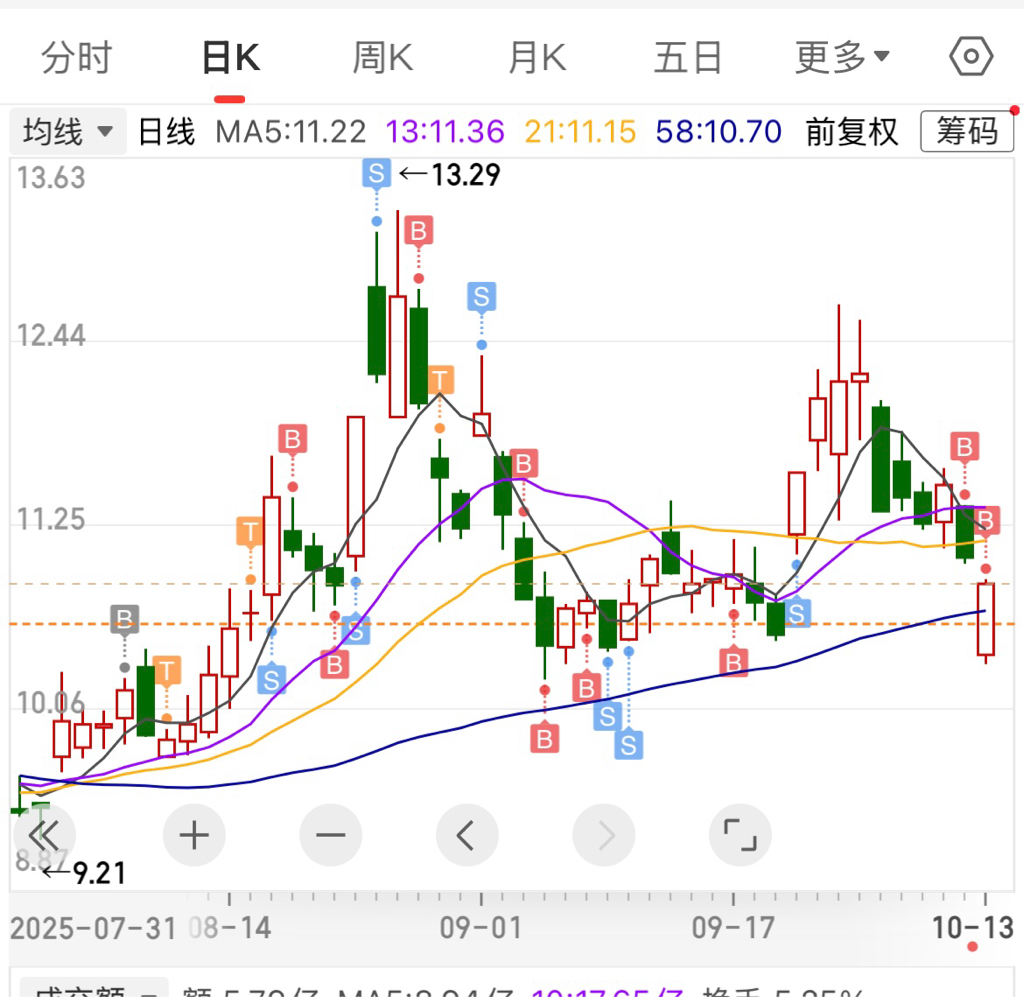Tap the B marker beside the 13.29 peak
The height and width of the screenshot is (997, 1024).
click(419, 230)
